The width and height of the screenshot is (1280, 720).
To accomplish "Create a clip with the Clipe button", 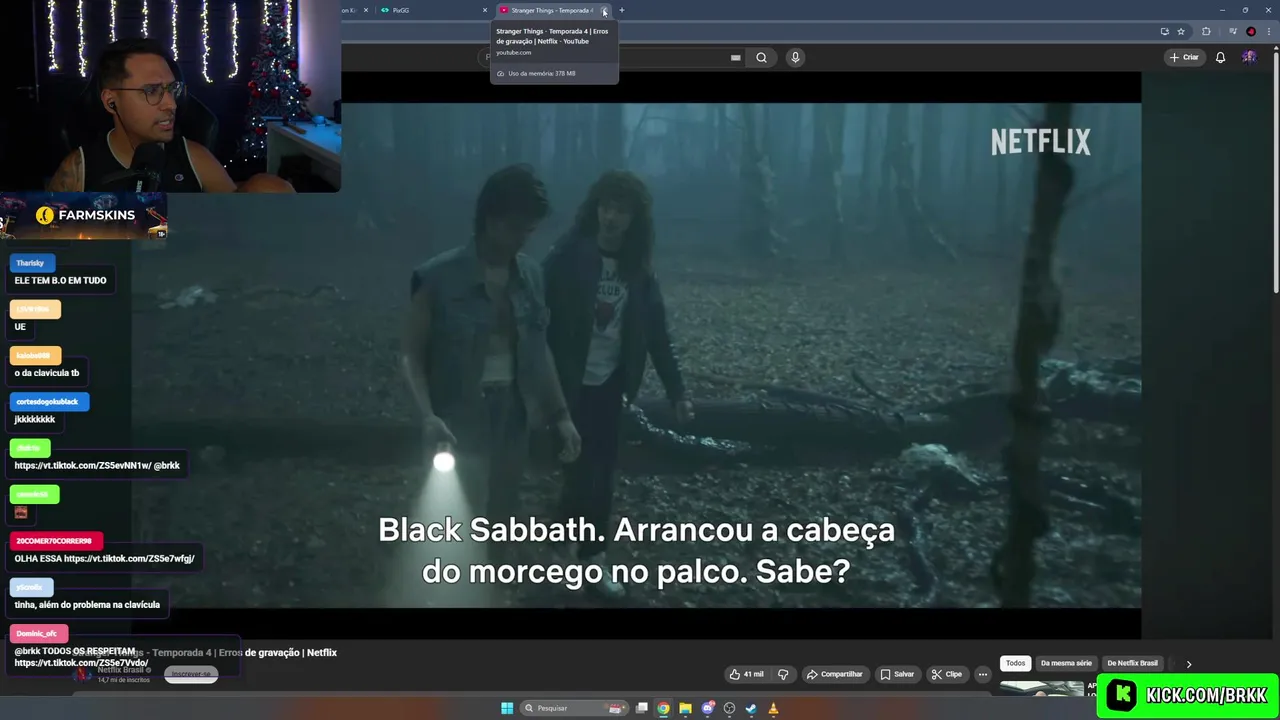I will point(947,674).
